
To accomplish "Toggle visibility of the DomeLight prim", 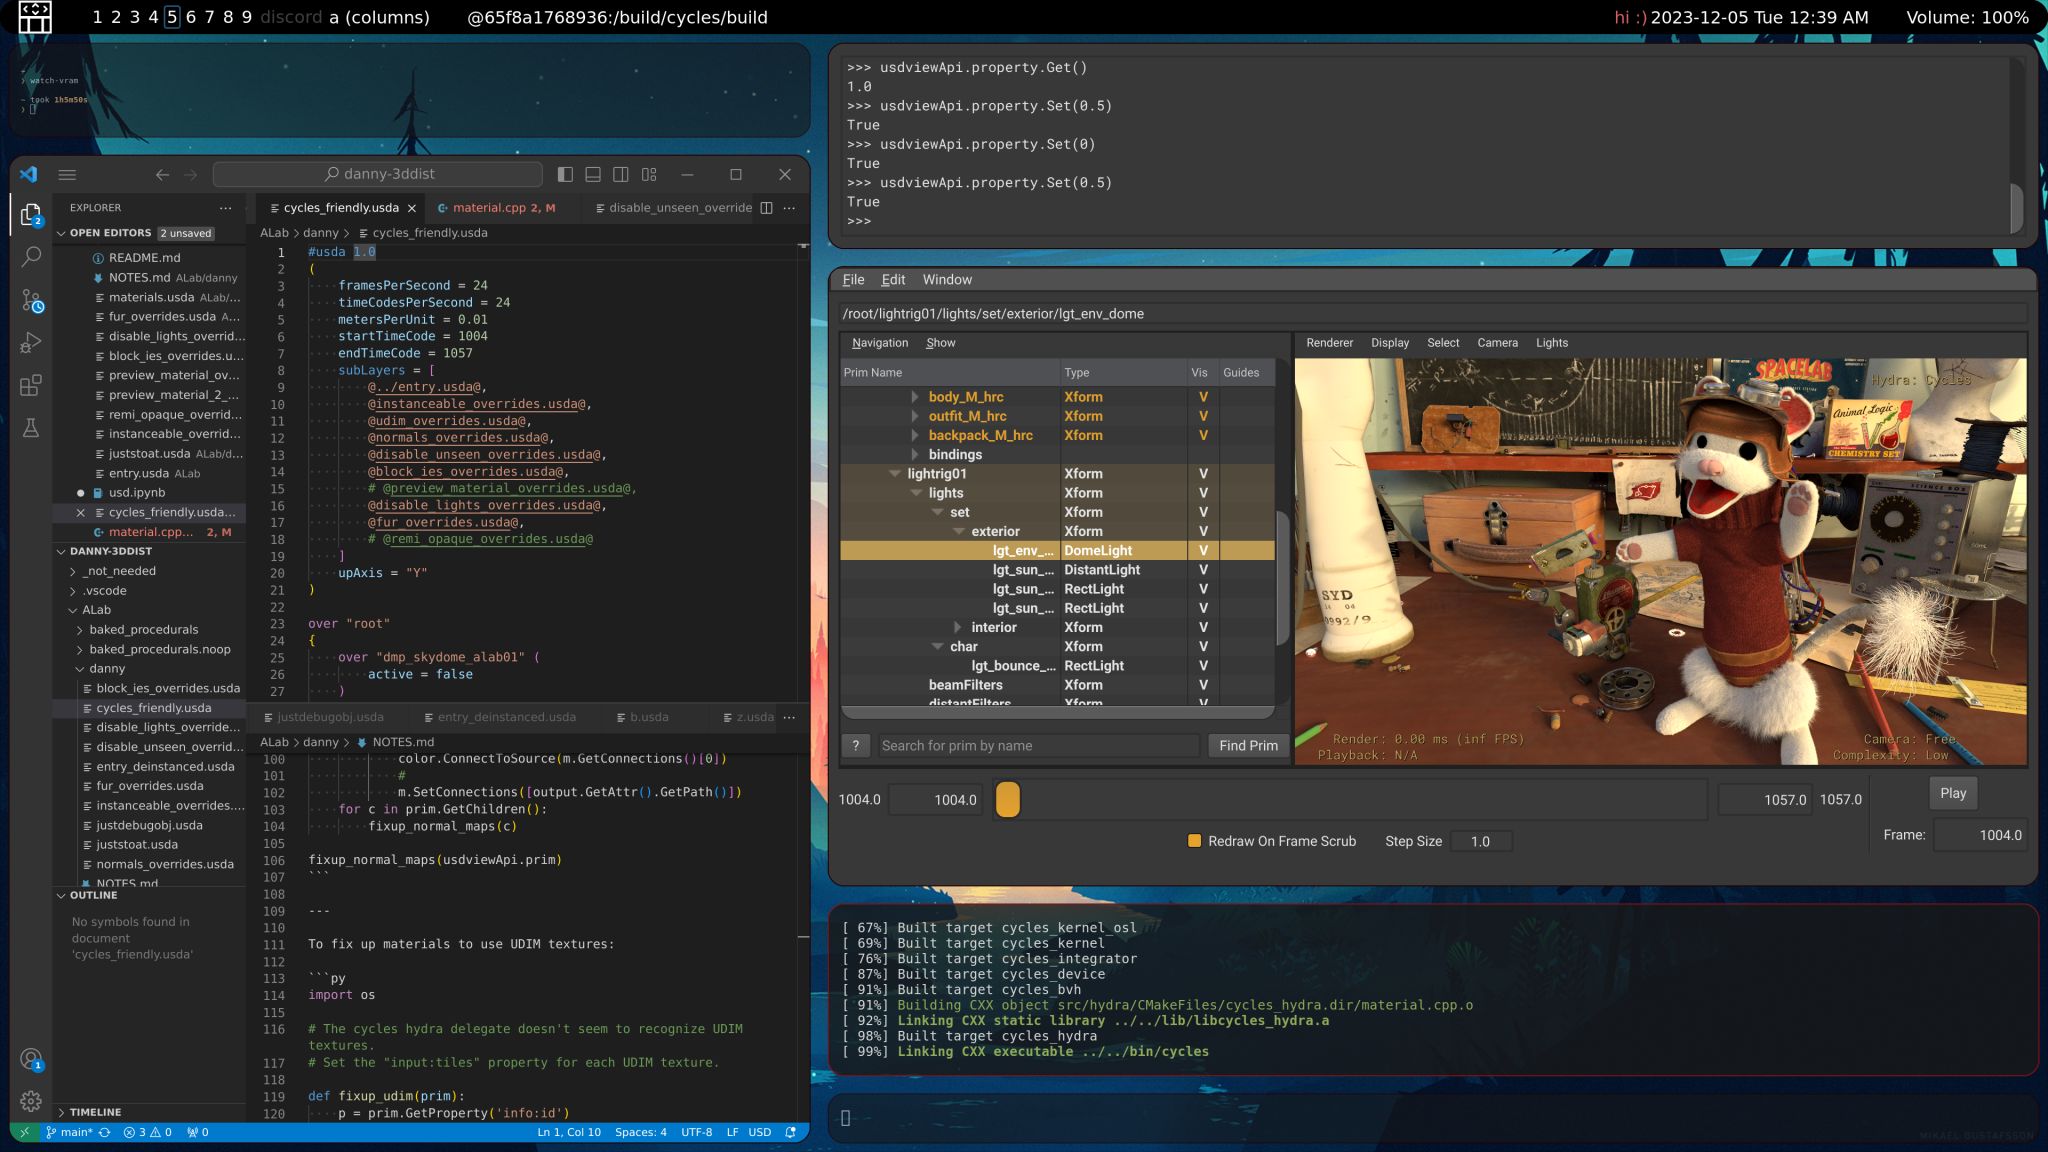I will coord(1203,551).
